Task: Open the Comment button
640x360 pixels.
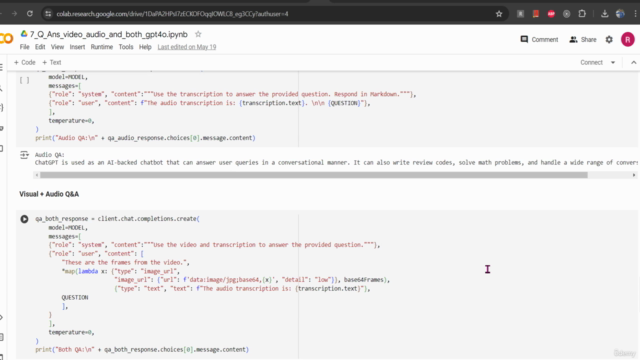Action: 539,40
